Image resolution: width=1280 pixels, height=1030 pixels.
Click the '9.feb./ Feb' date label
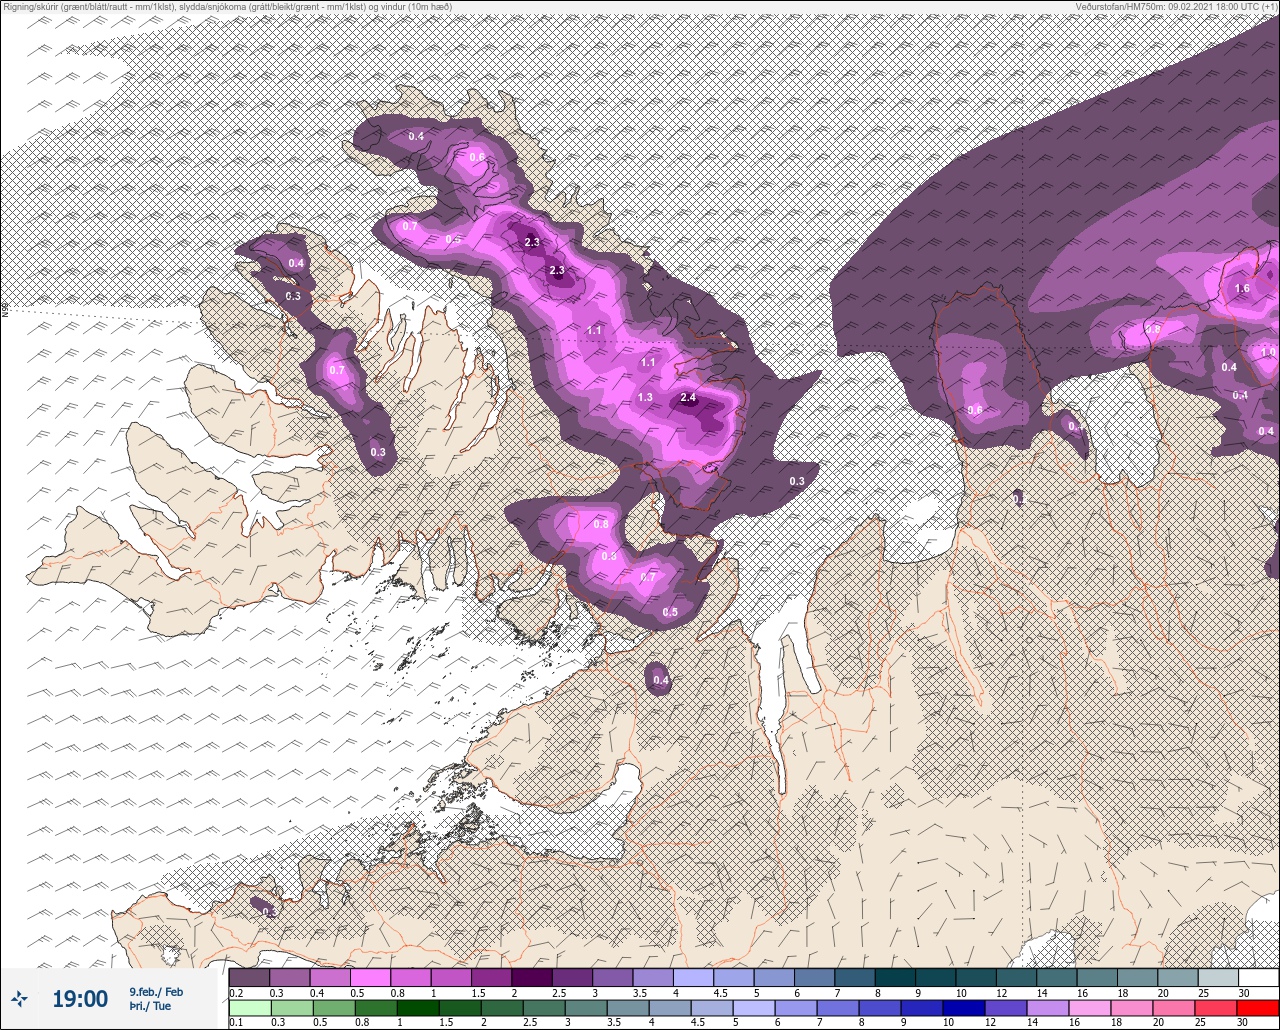[156, 991]
